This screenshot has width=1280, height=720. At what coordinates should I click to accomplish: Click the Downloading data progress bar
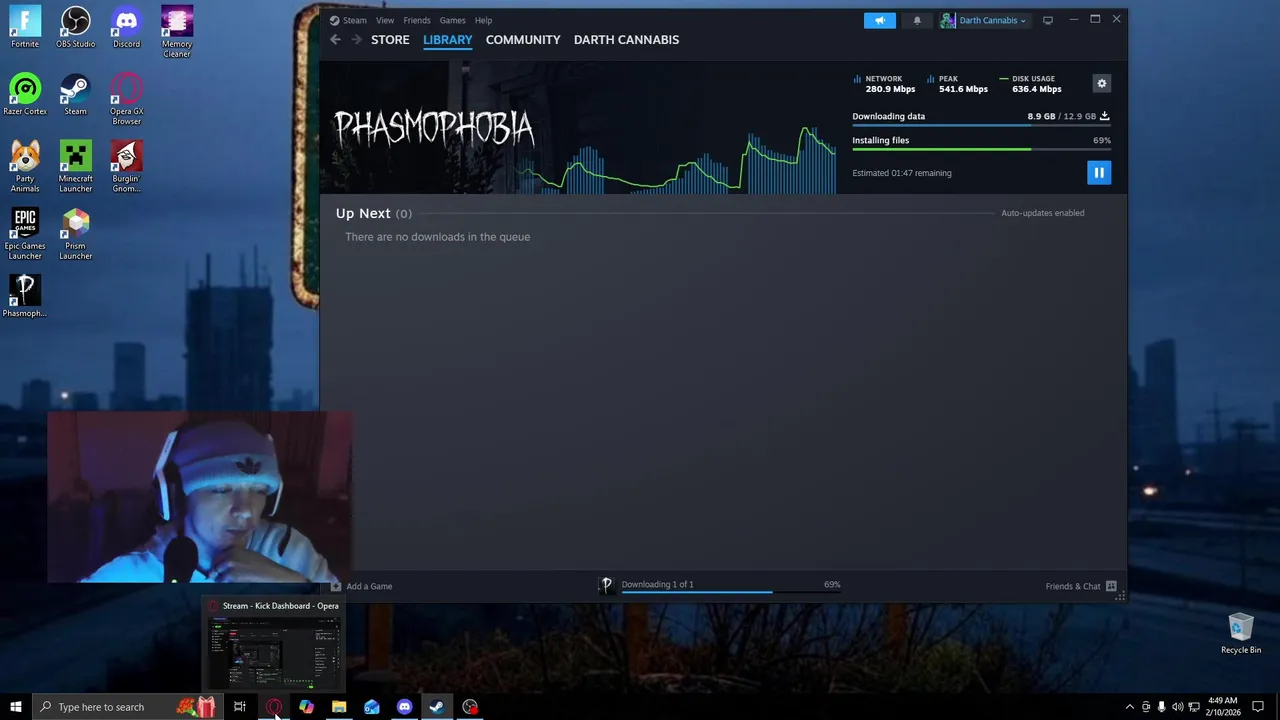(x=981, y=126)
